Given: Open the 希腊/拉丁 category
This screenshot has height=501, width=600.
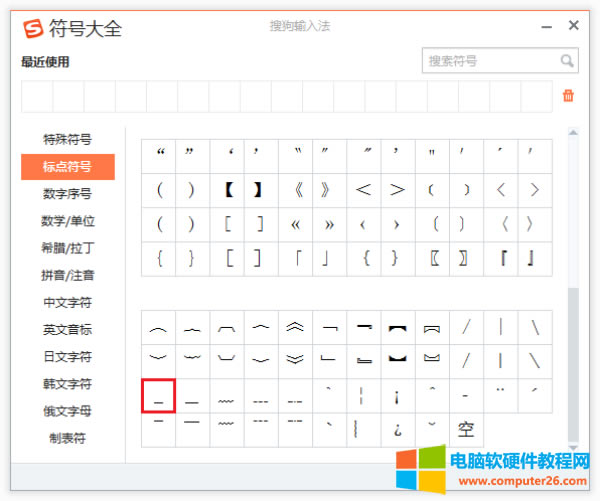Looking at the screenshot, I should 68,247.
